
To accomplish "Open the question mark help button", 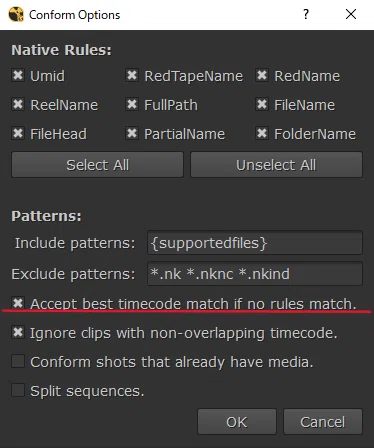I will pyautogui.click(x=306, y=14).
